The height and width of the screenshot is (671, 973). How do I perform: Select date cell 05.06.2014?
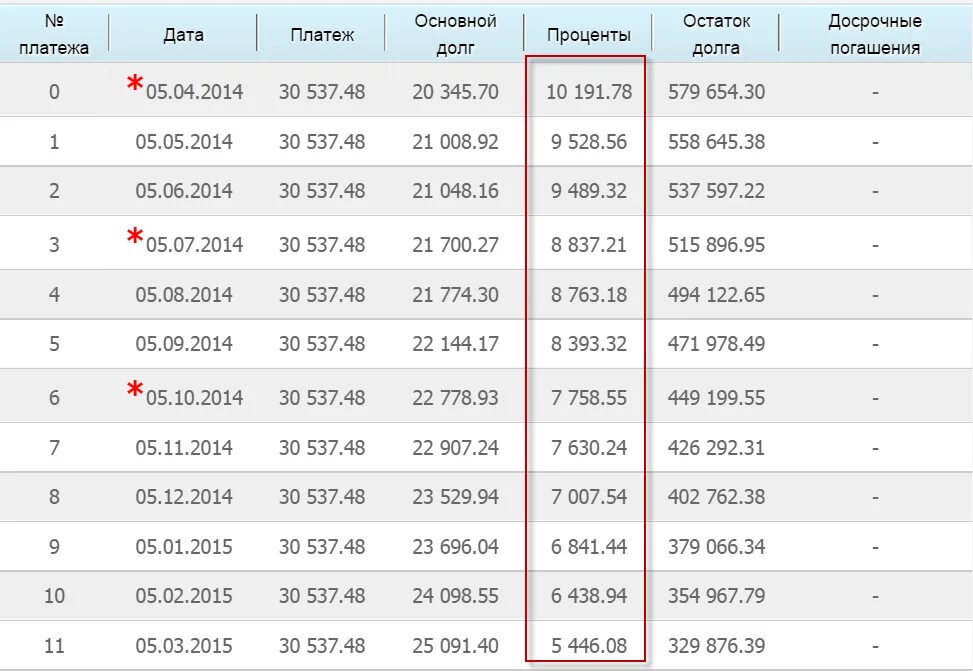click(184, 191)
